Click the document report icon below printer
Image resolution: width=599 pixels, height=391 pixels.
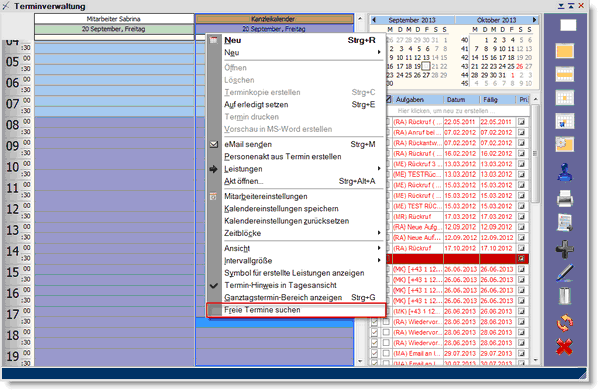coord(565,223)
